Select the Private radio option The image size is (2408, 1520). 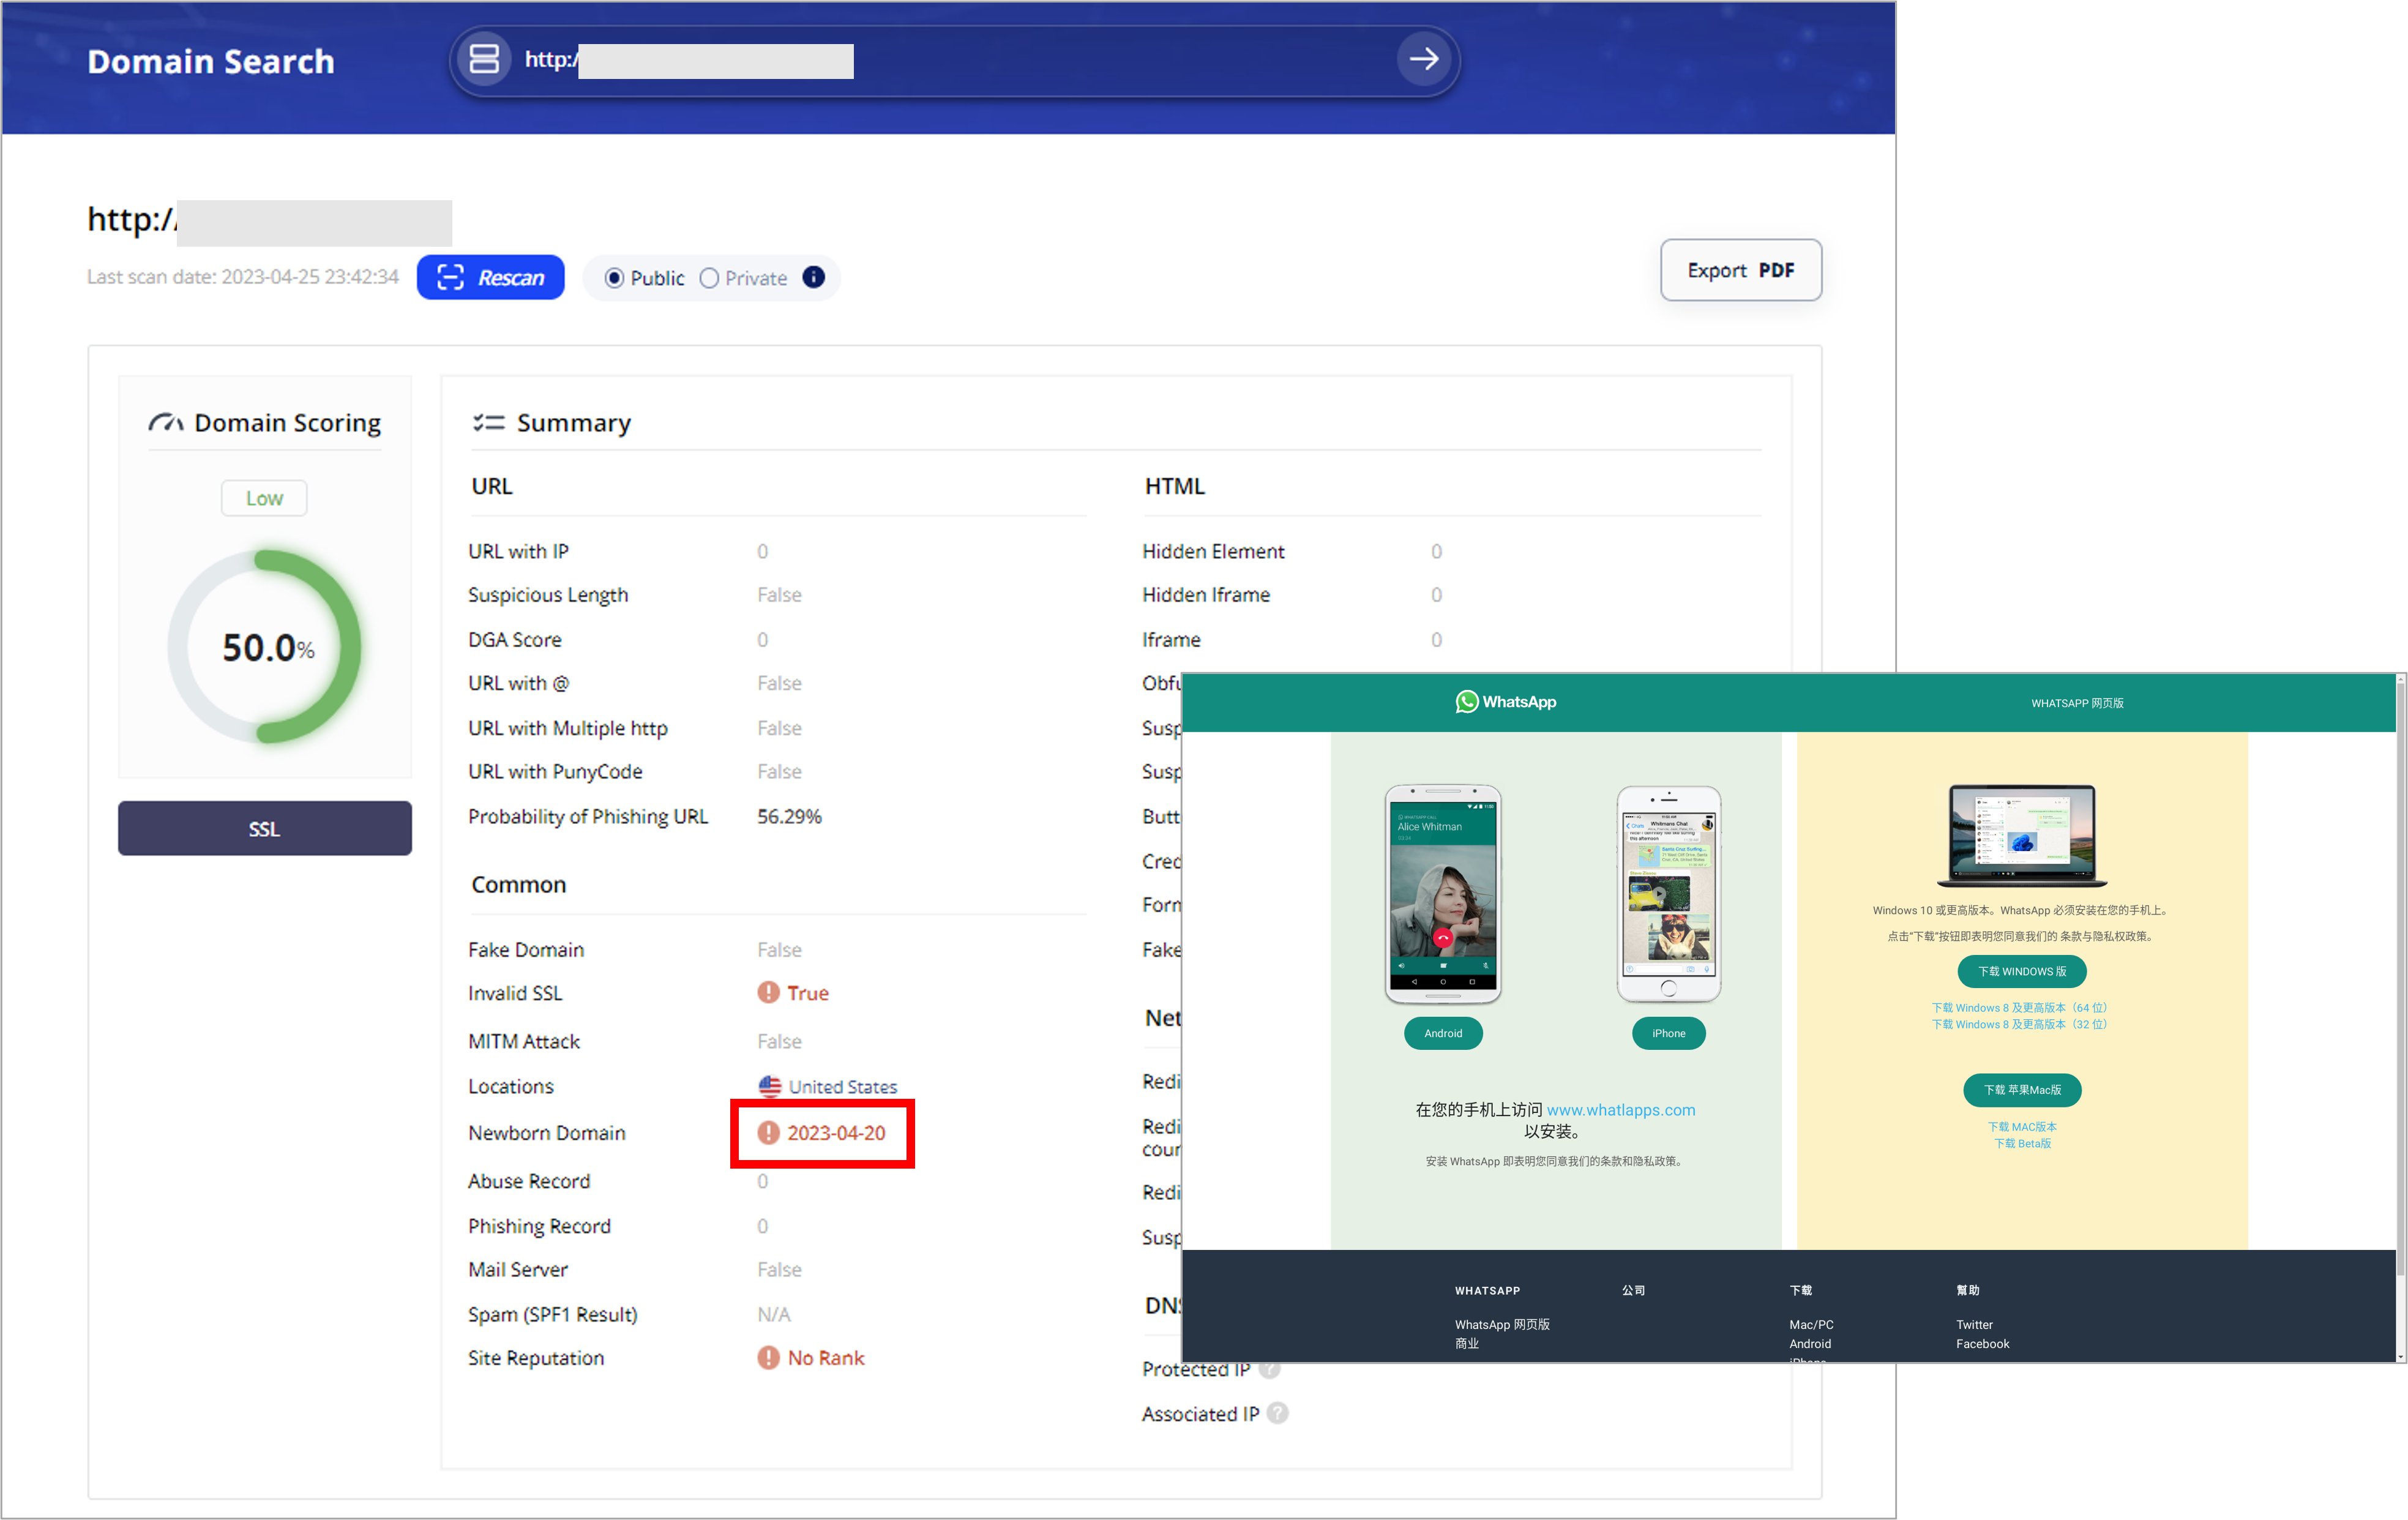pyautogui.click(x=709, y=278)
